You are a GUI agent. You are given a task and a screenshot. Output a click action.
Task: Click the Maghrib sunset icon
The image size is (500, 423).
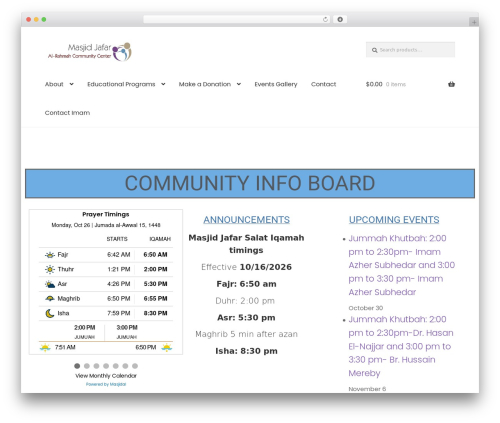(50, 298)
